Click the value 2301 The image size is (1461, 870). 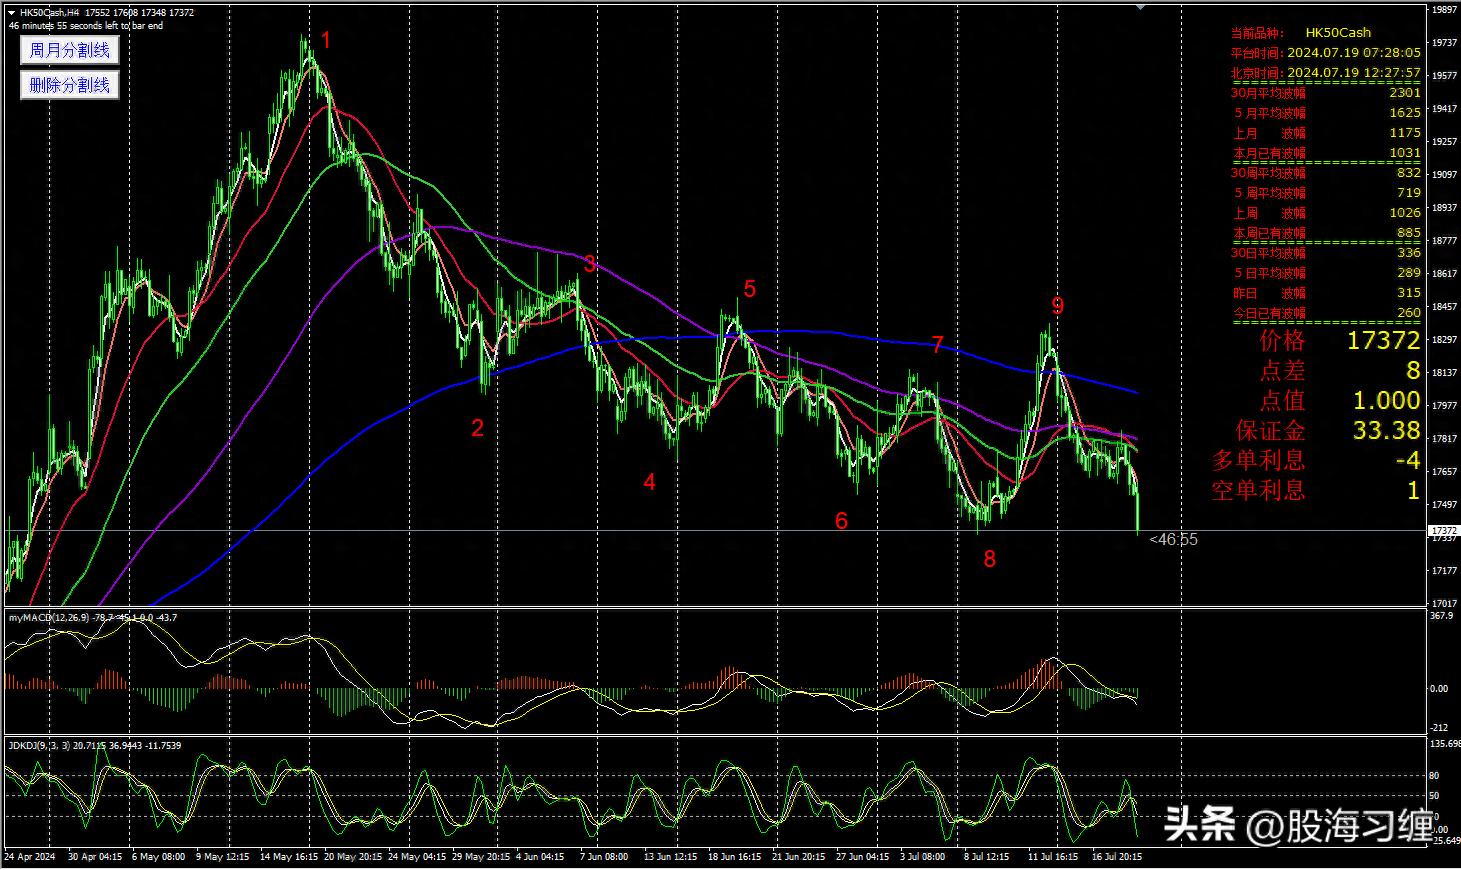coord(1405,93)
